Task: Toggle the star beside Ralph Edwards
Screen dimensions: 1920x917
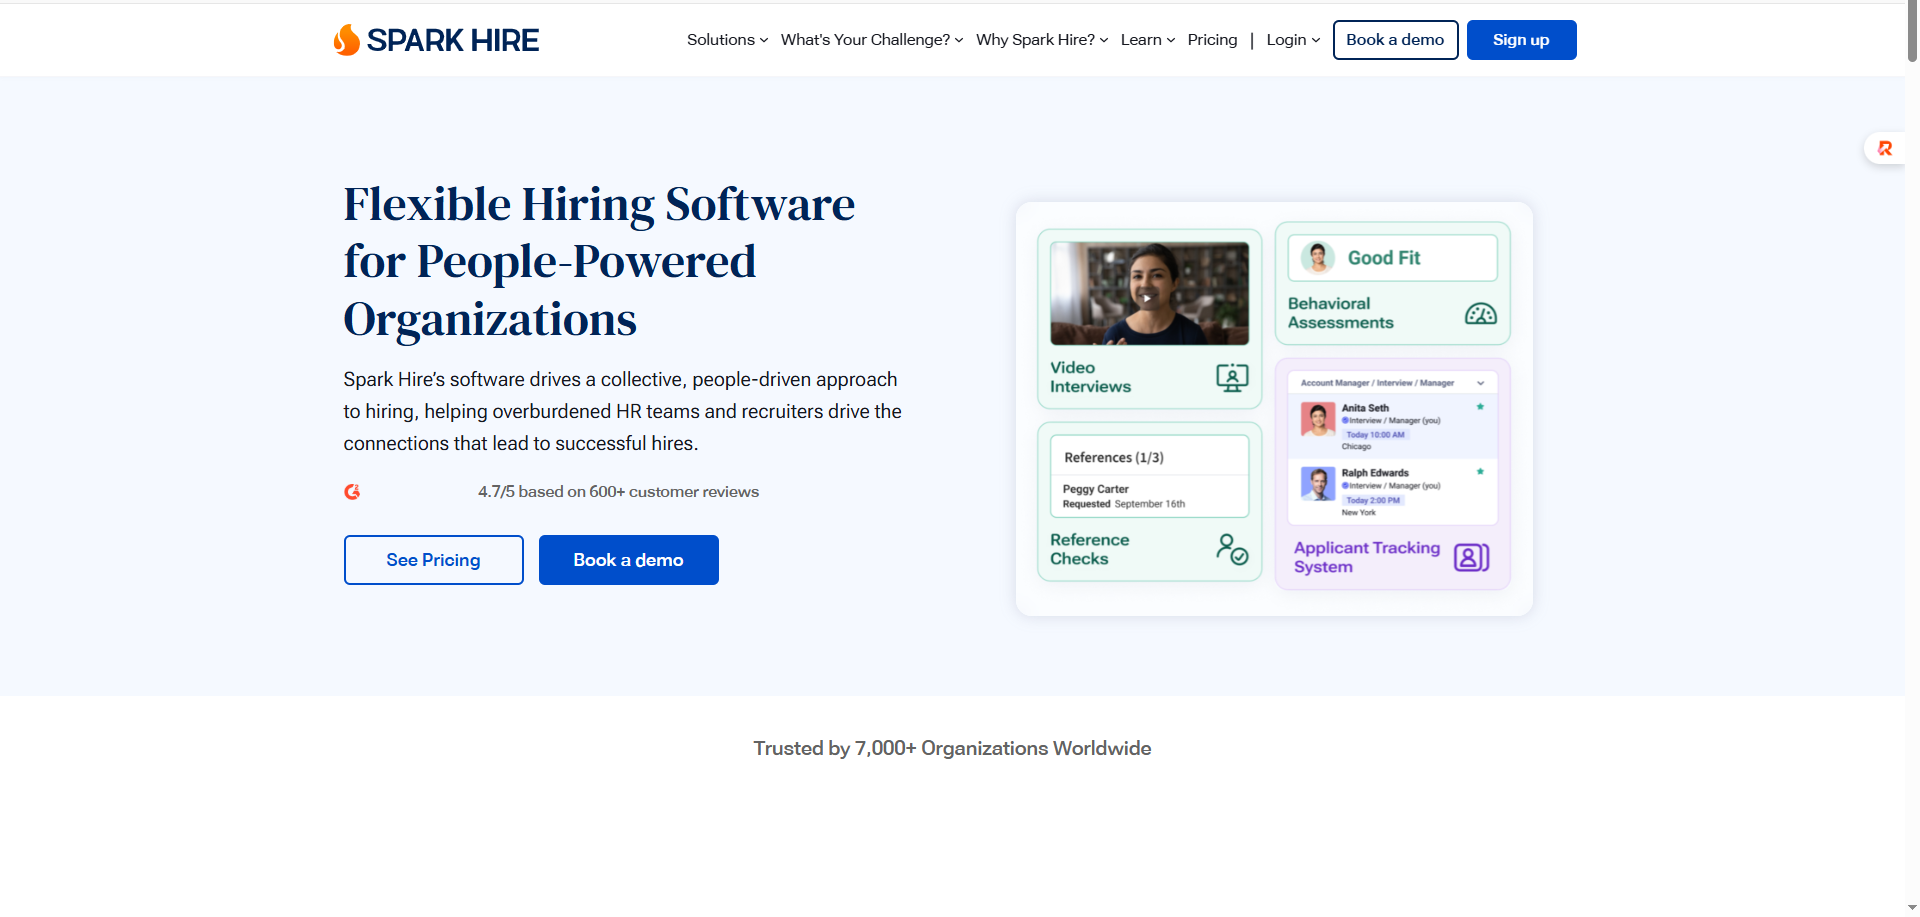Action: click(1480, 471)
